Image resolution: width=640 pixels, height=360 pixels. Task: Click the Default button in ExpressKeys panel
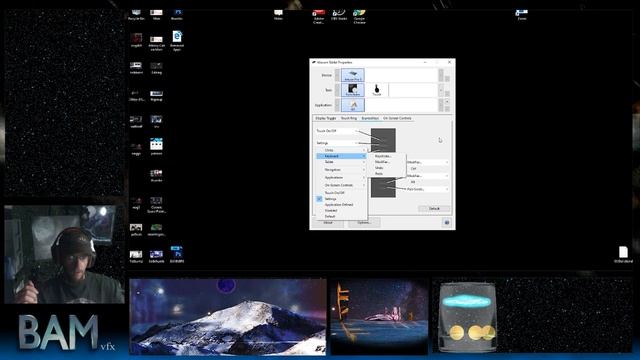click(x=434, y=209)
